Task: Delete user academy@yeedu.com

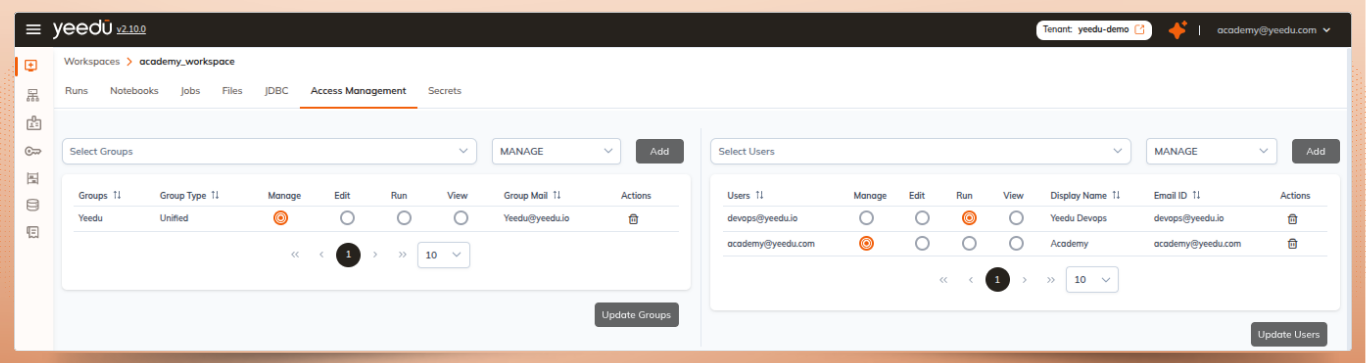Action: pos(1292,243)
